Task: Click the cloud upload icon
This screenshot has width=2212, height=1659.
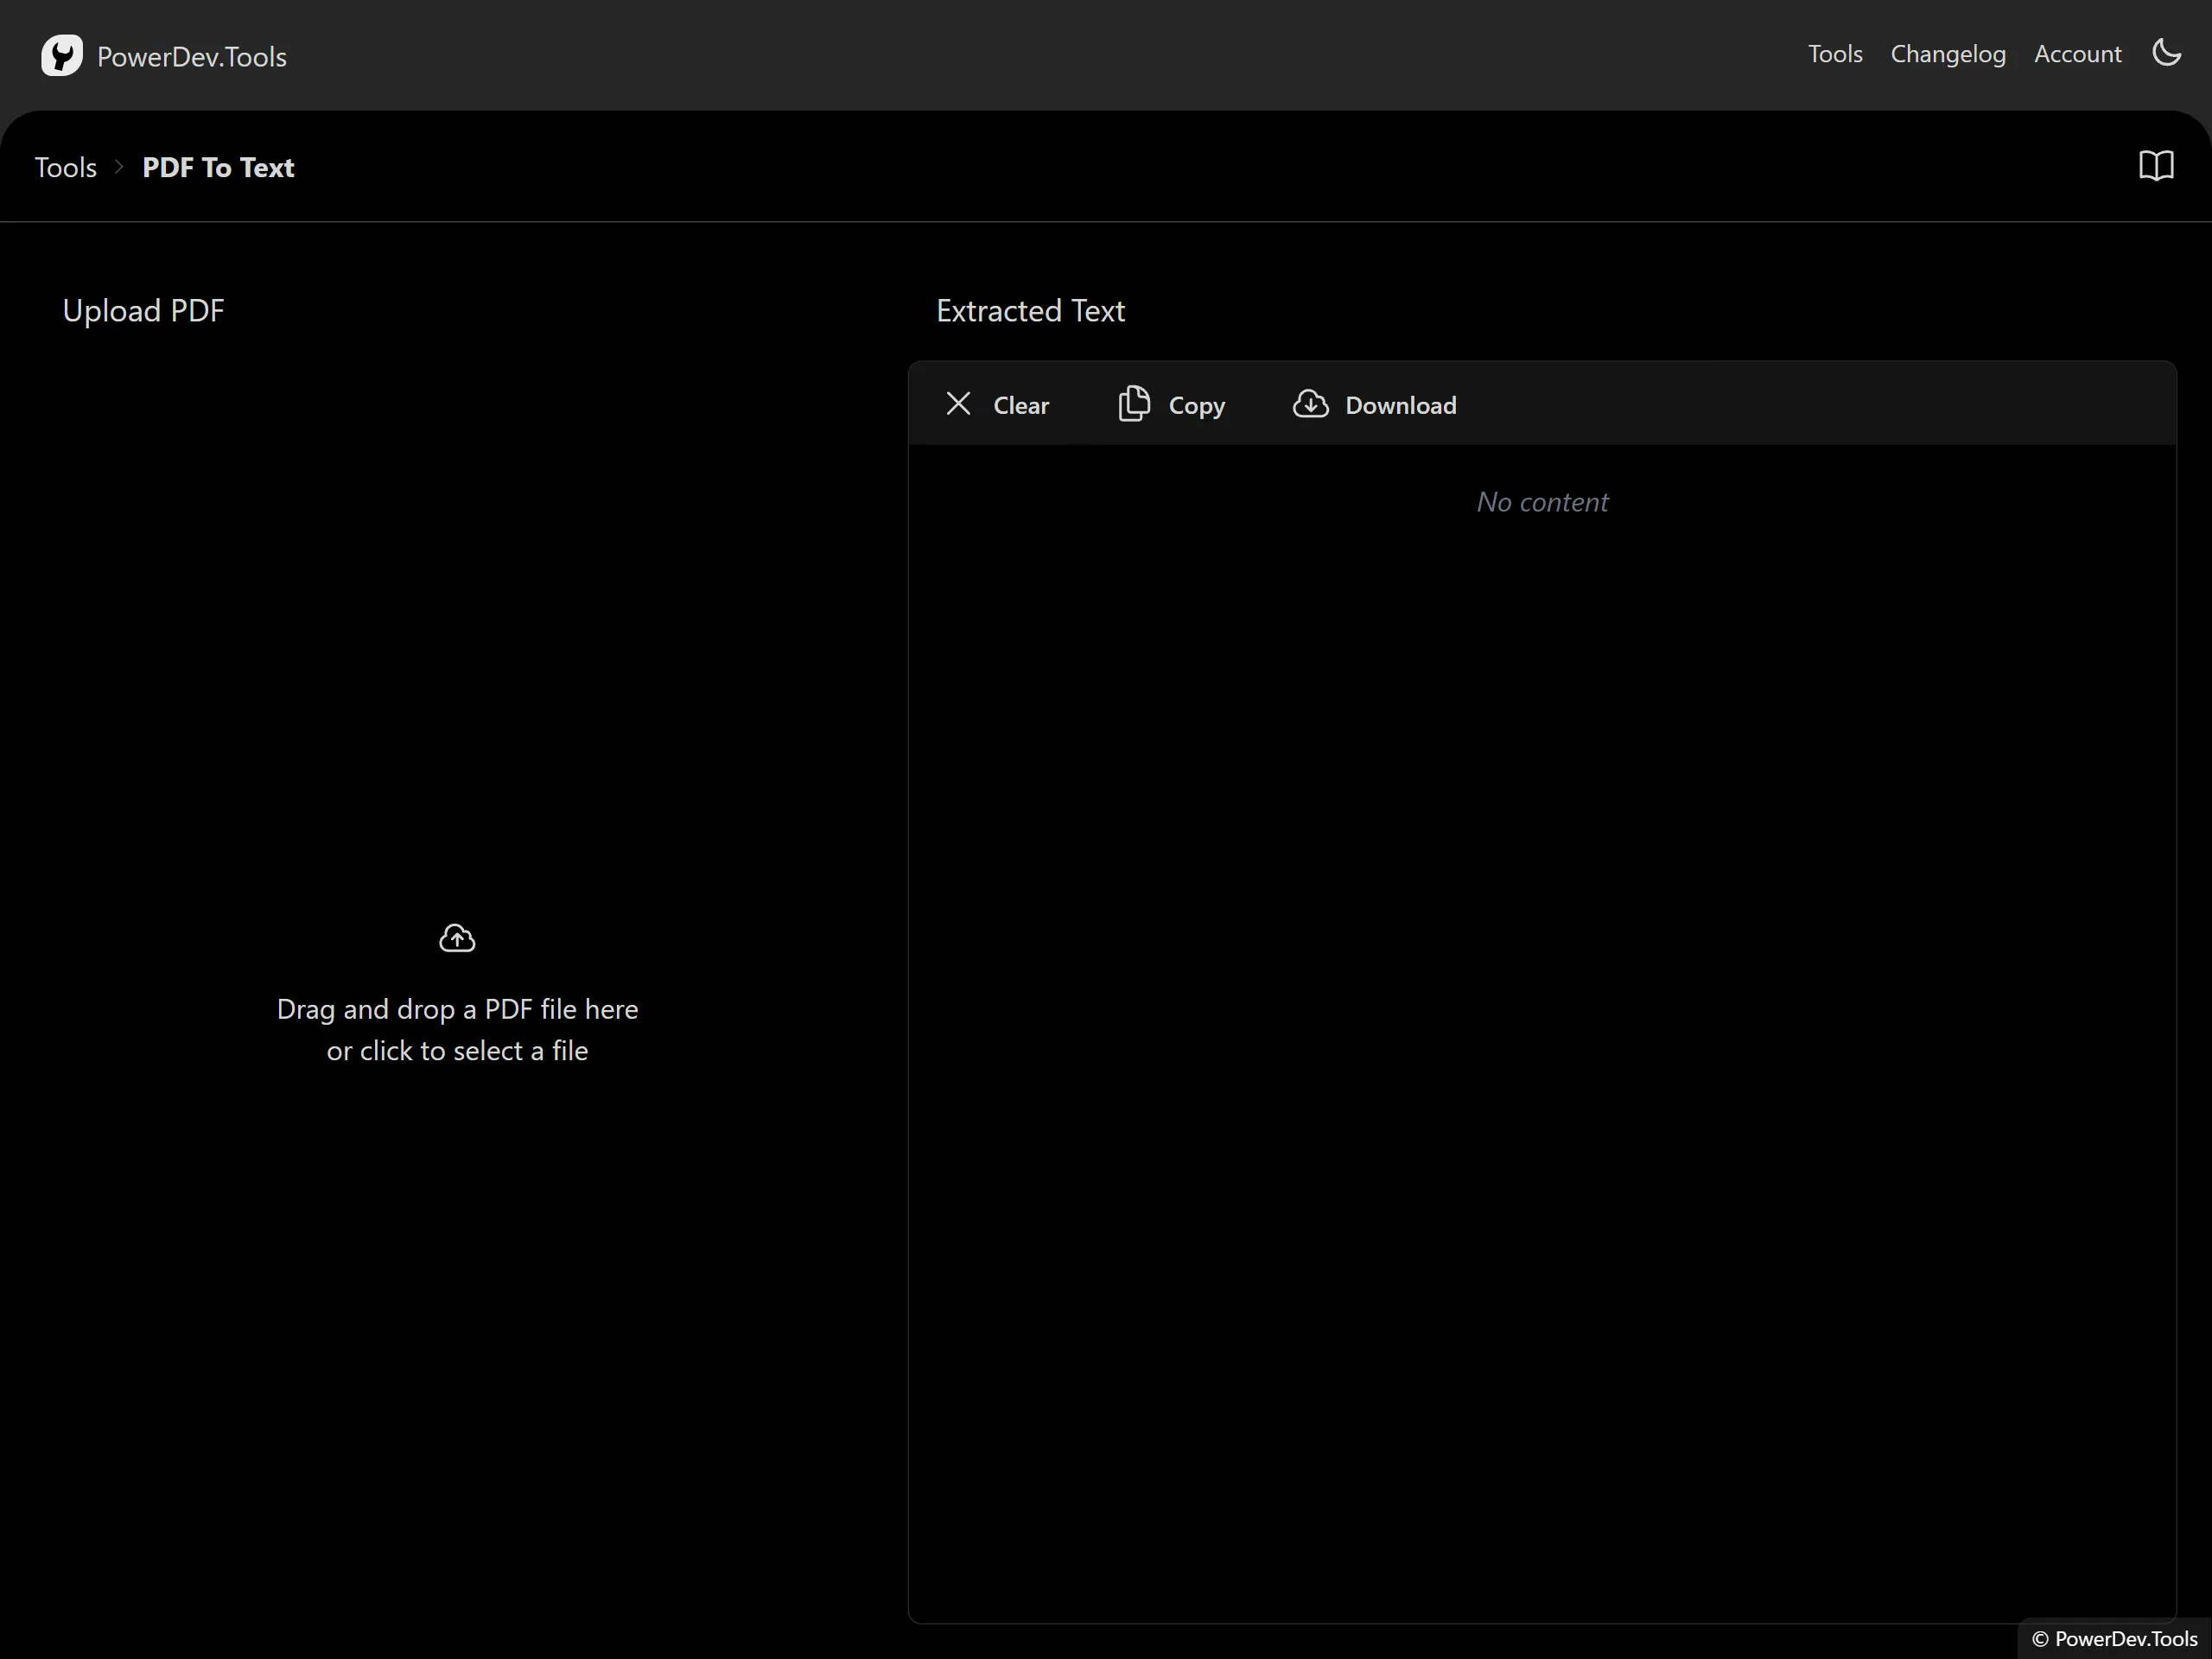Action: [457, 938]
